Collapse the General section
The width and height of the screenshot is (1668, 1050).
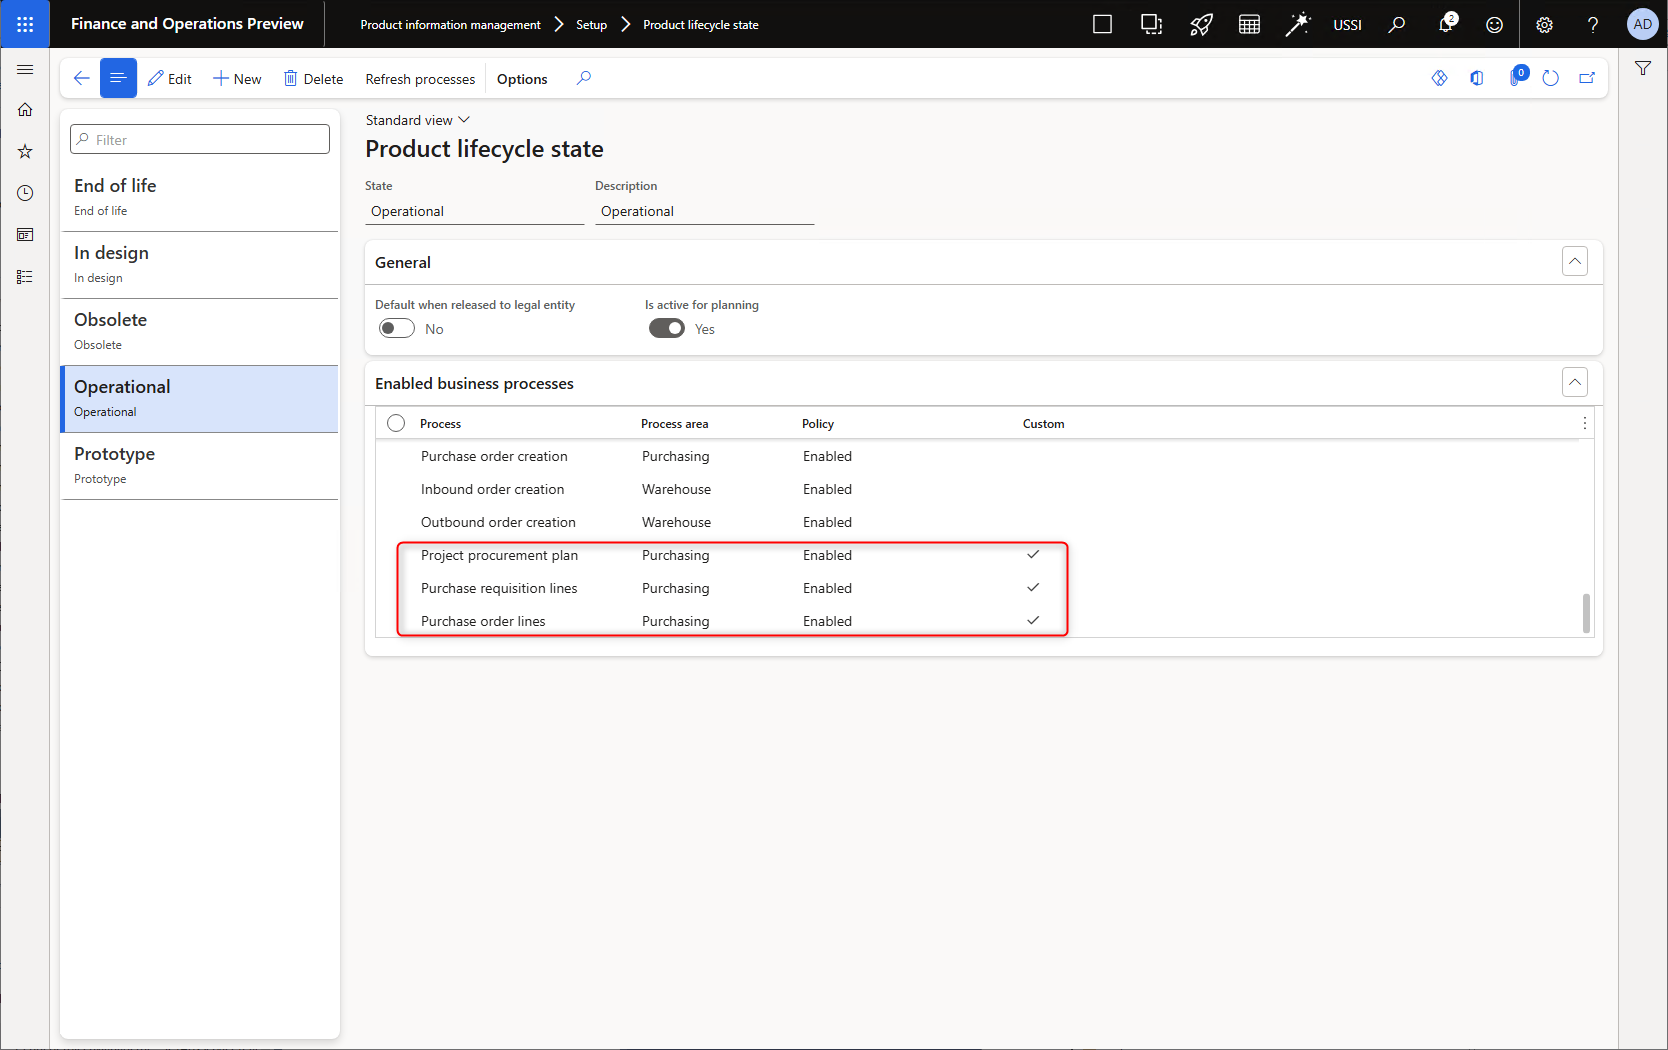pos(1574,262)
